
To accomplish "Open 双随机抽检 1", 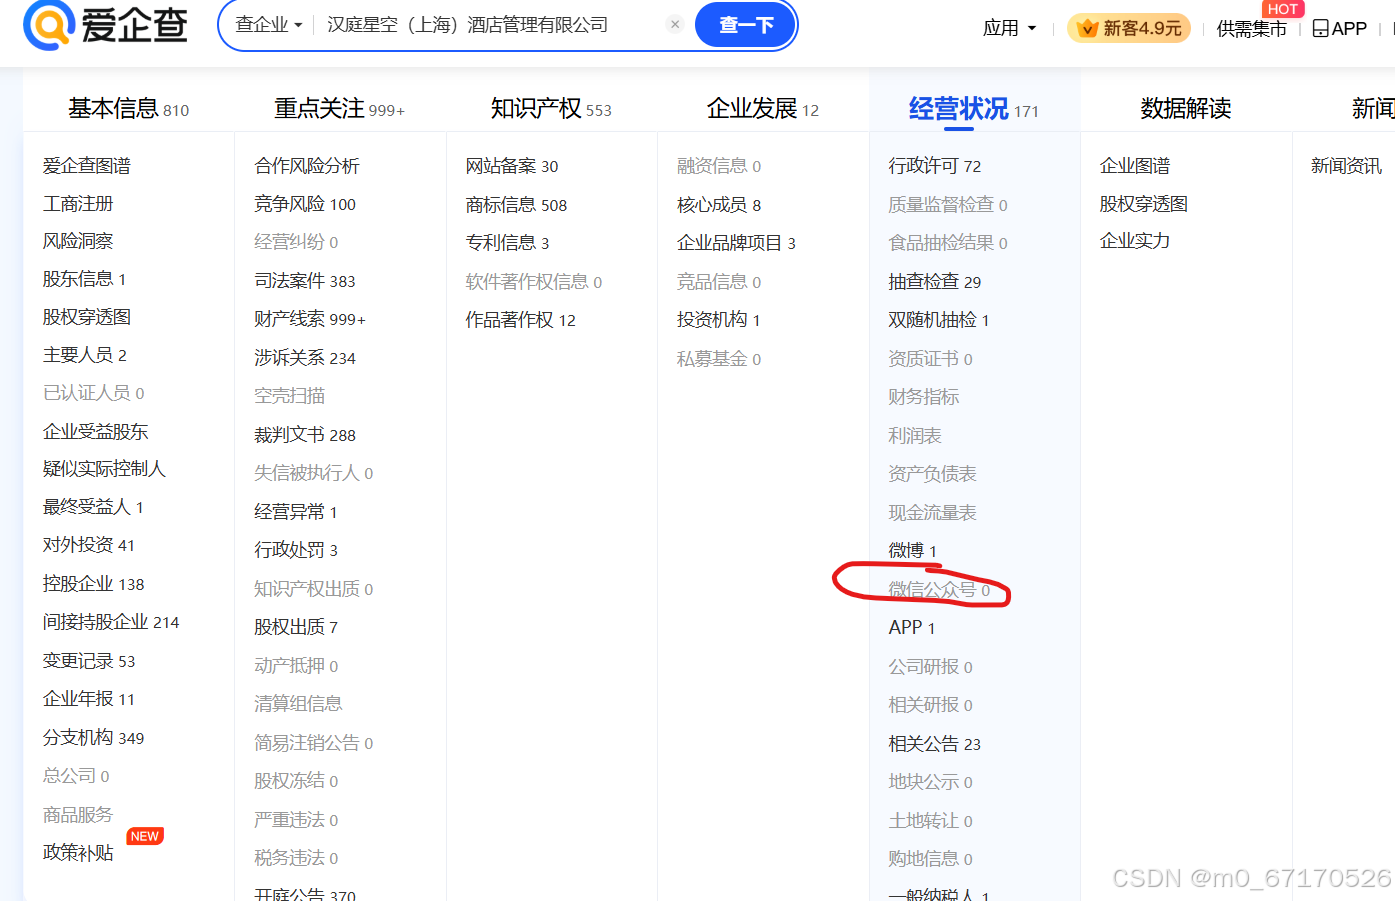I will tap(939, 320).
